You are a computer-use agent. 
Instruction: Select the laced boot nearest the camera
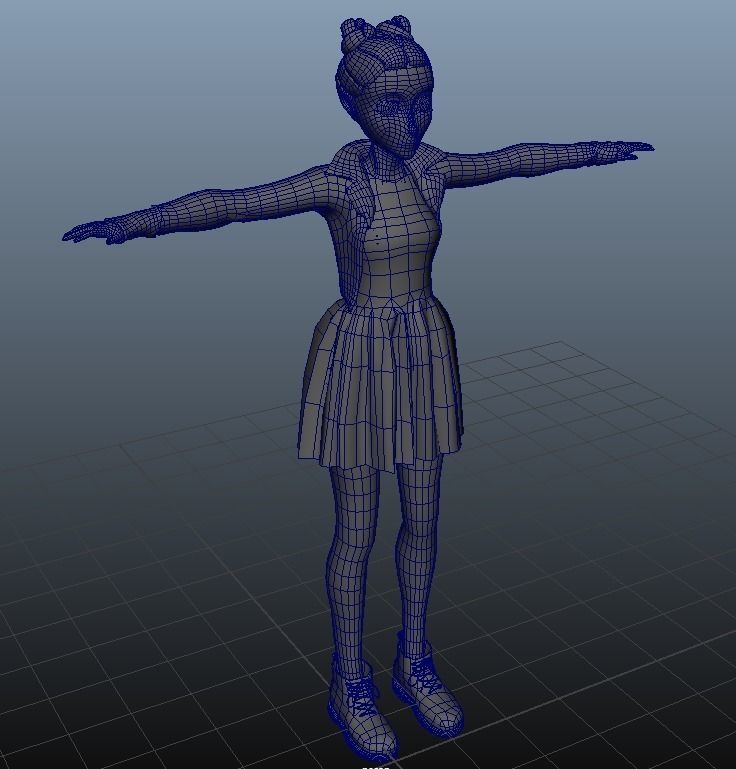coord(361,706)
